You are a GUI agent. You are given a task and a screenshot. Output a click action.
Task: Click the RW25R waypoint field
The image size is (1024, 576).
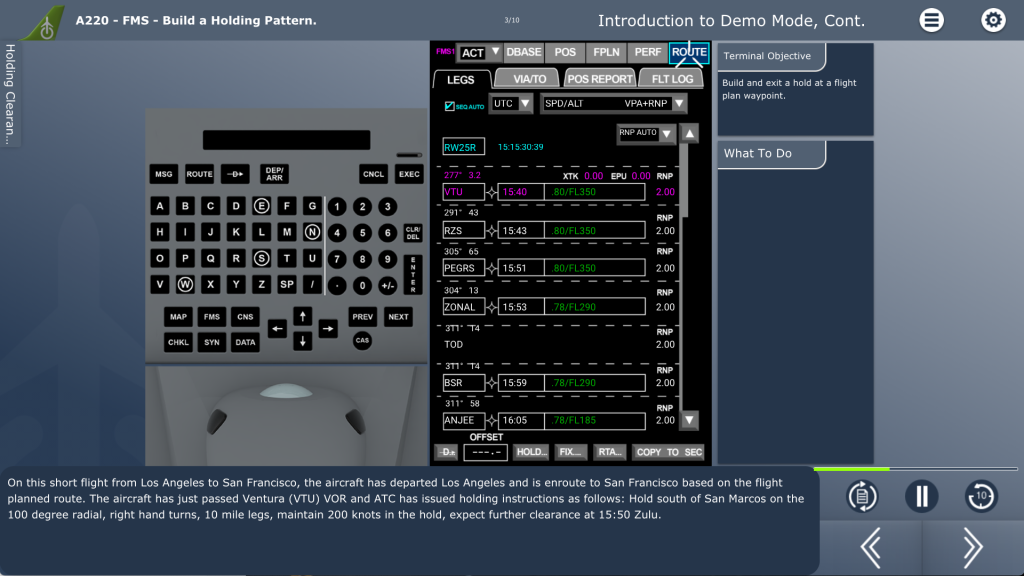(x=463, y=147)
